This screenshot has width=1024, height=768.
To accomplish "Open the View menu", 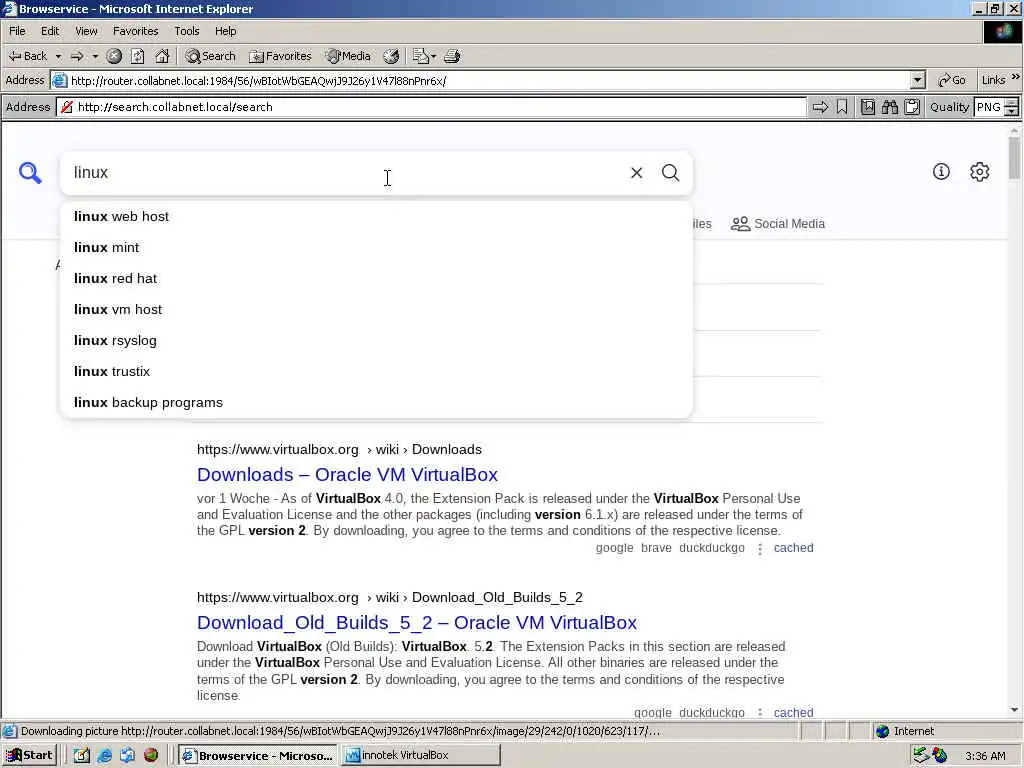I will point(86,31).
